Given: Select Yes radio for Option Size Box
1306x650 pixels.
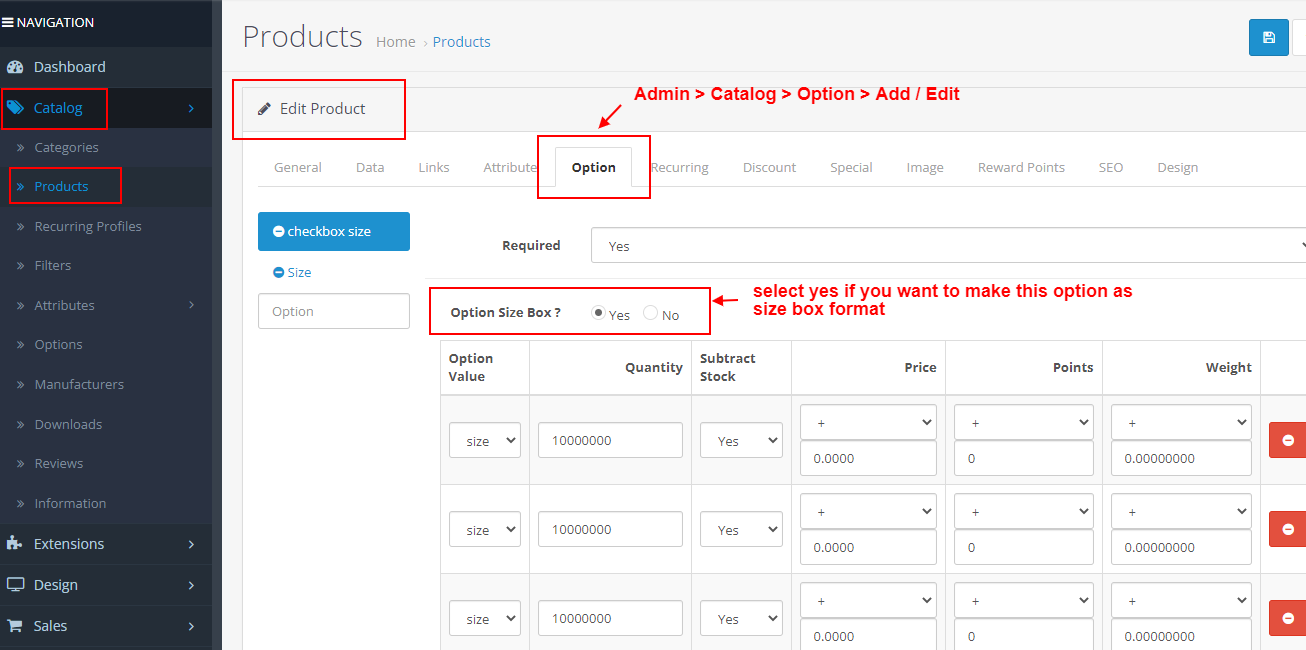Looking at the screenshot, I should (598, 313).
